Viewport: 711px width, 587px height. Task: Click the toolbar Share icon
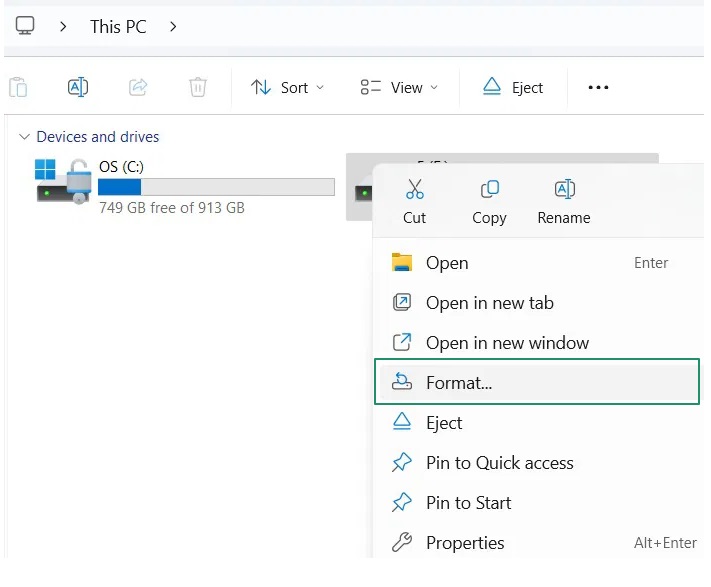point(138,87)
